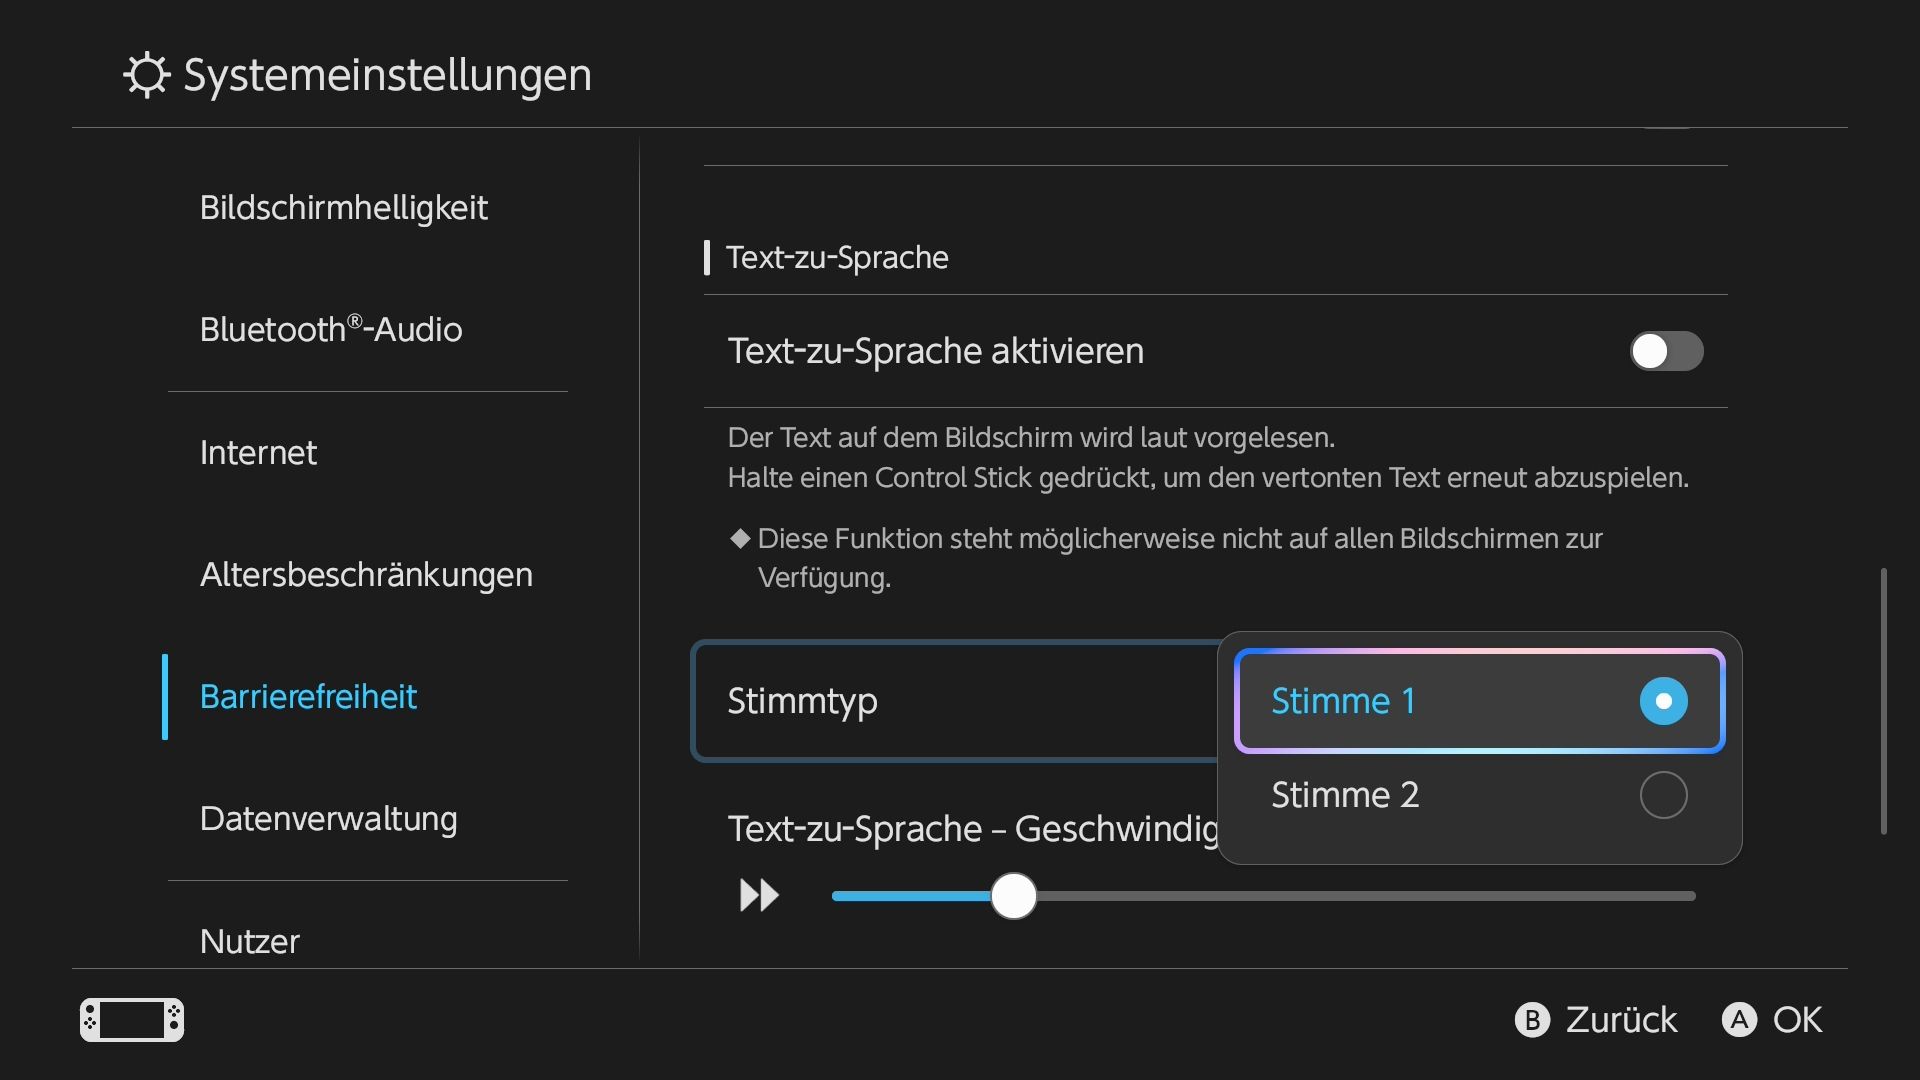Open Bildschirmhelligkeit in the sidebar
This screenshot has height=1080, width=1920.
(343, 208)
